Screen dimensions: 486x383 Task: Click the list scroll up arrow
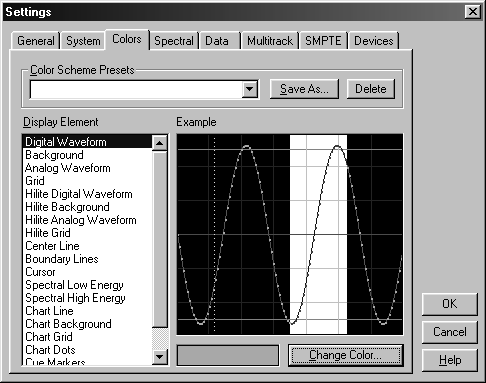click(160, 143)
